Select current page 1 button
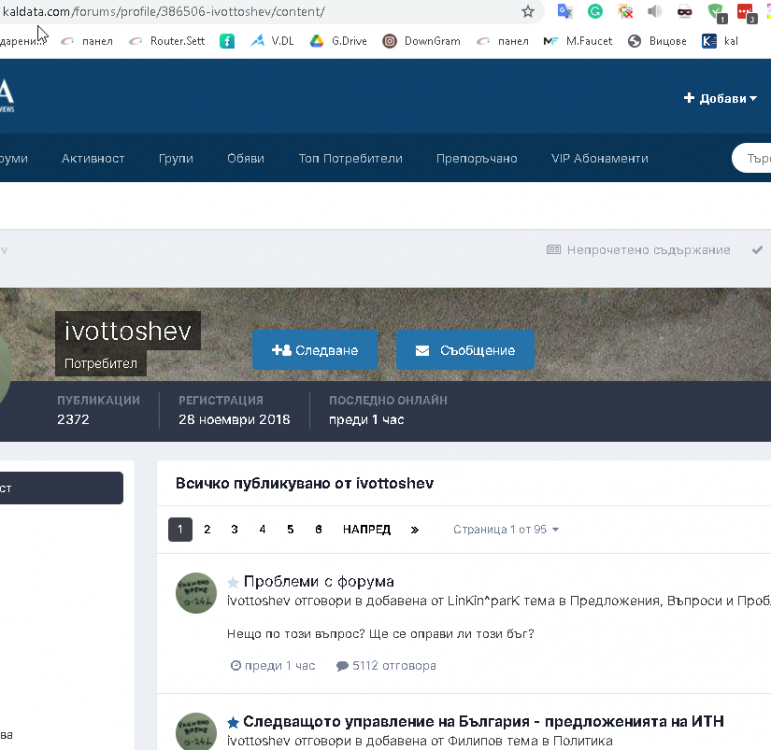Screen dimensions: 771x750 [x=180, y=529]
